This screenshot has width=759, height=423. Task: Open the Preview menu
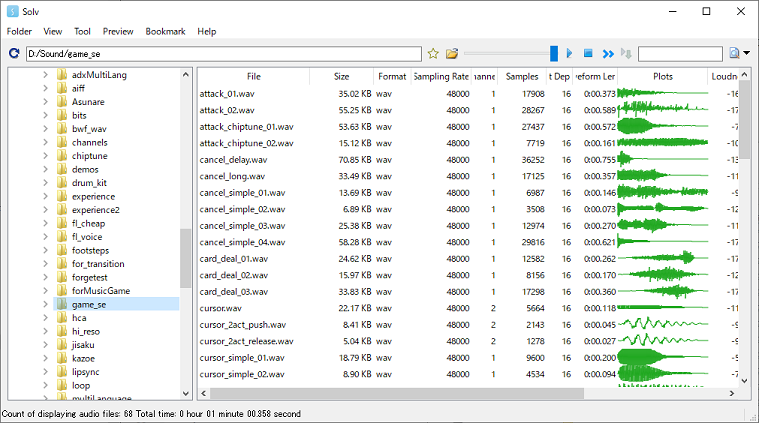coord(118,31)
